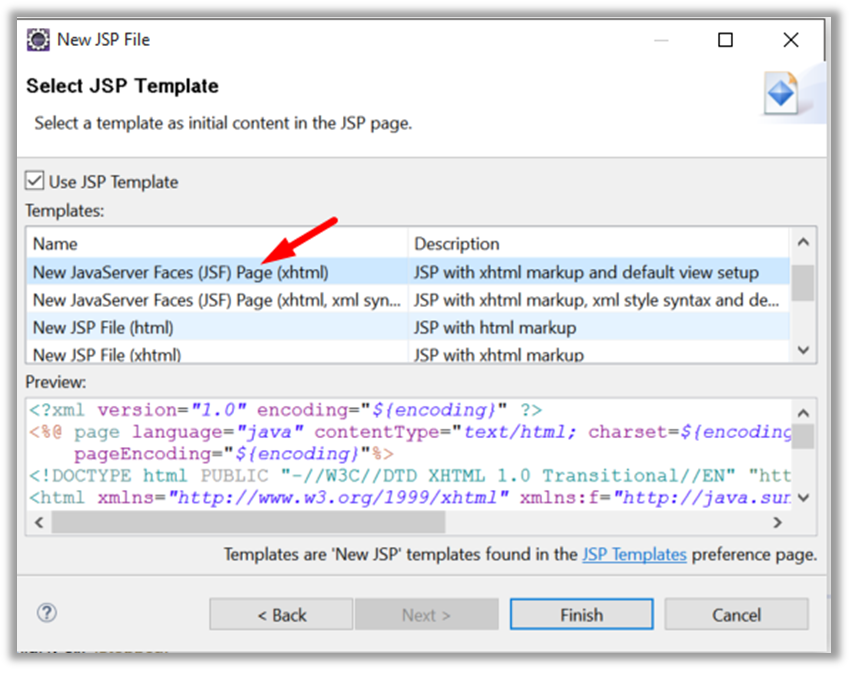Open the JSP Templates preference page link
Viewport: 851px width, 673px height.
(x=634, y=554)
